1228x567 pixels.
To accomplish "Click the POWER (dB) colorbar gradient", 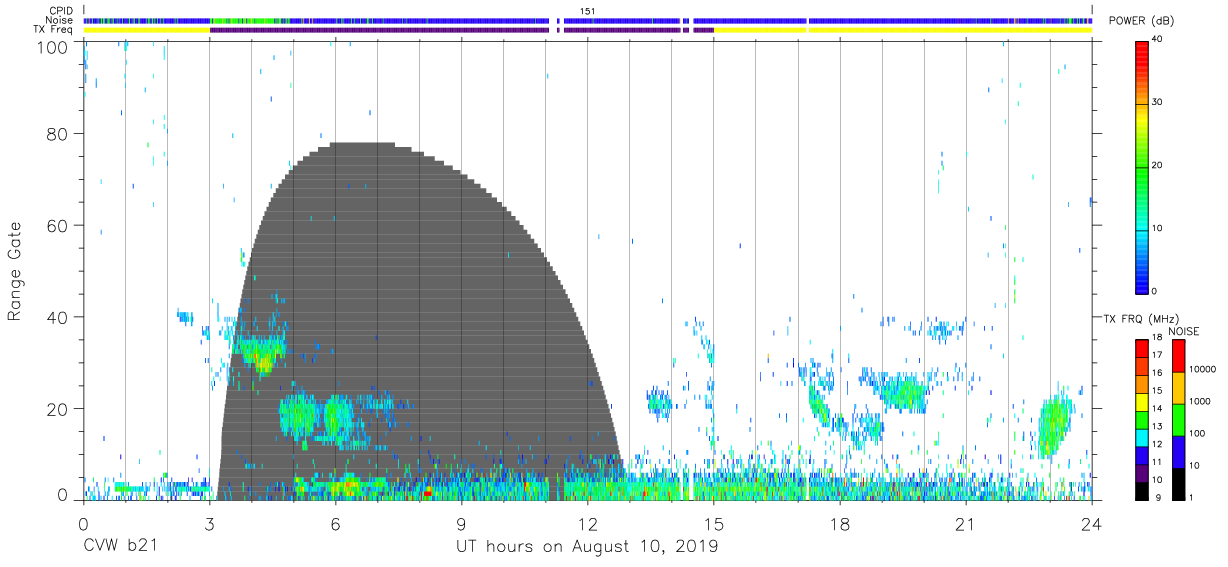I will click(x=1141, y=167).
